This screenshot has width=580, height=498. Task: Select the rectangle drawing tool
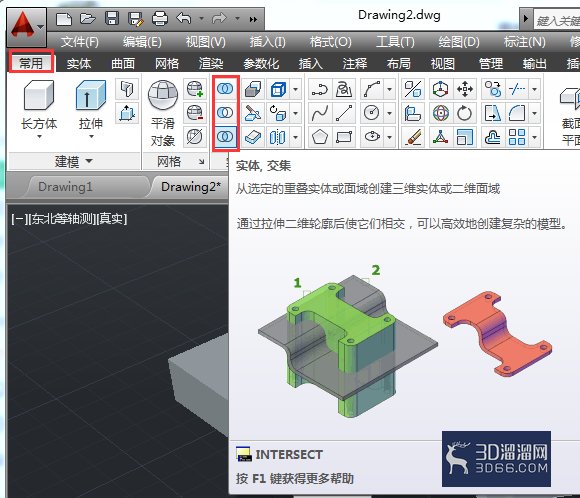tap(344, 137)
